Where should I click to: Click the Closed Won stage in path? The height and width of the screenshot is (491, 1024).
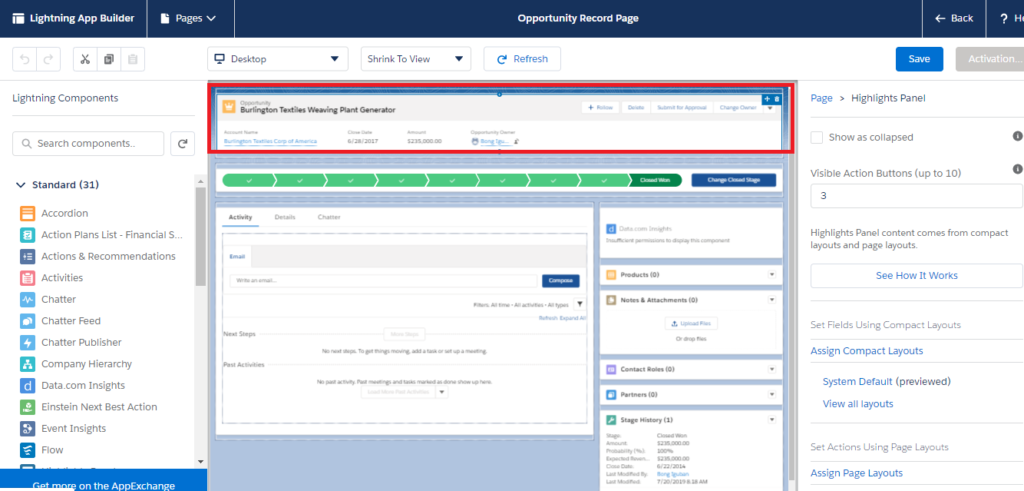pos(655,180)
